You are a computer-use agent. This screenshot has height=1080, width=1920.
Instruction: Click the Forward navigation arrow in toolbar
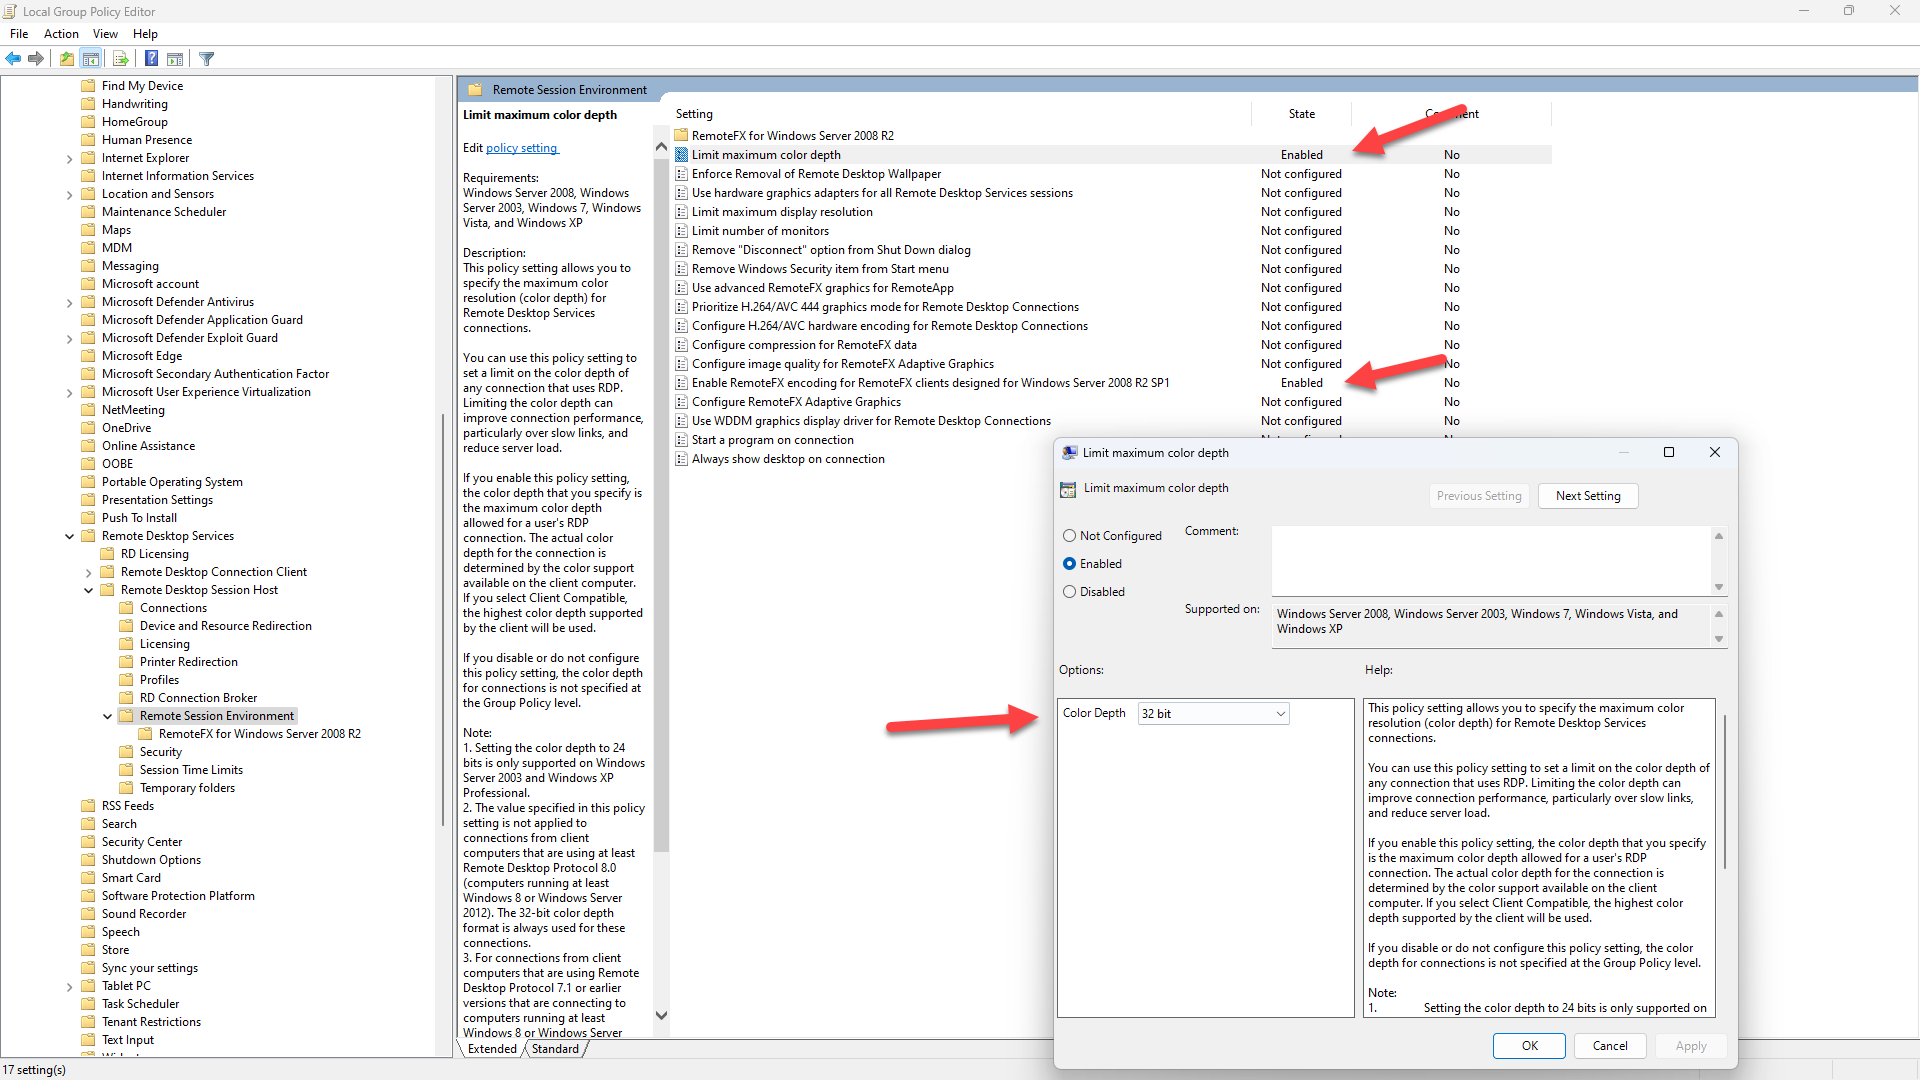pos(36,58)
